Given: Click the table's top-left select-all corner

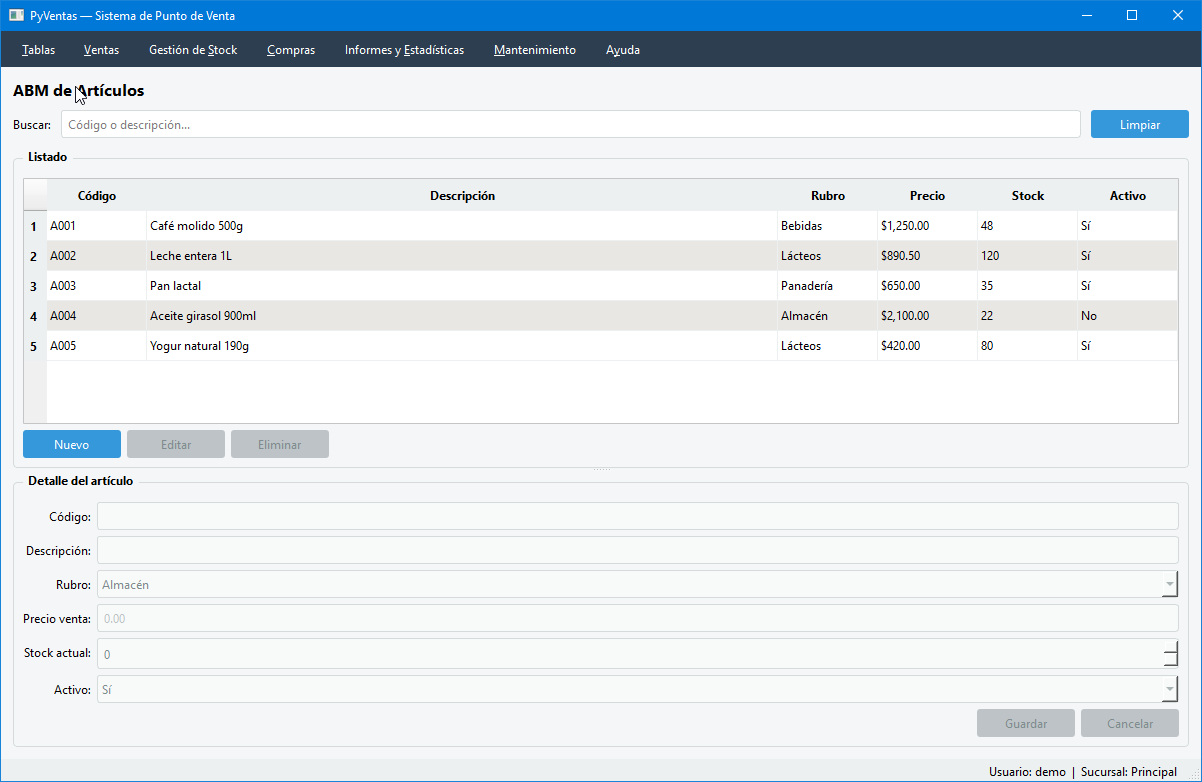Looking at the screenshot, I should [35, 196].
